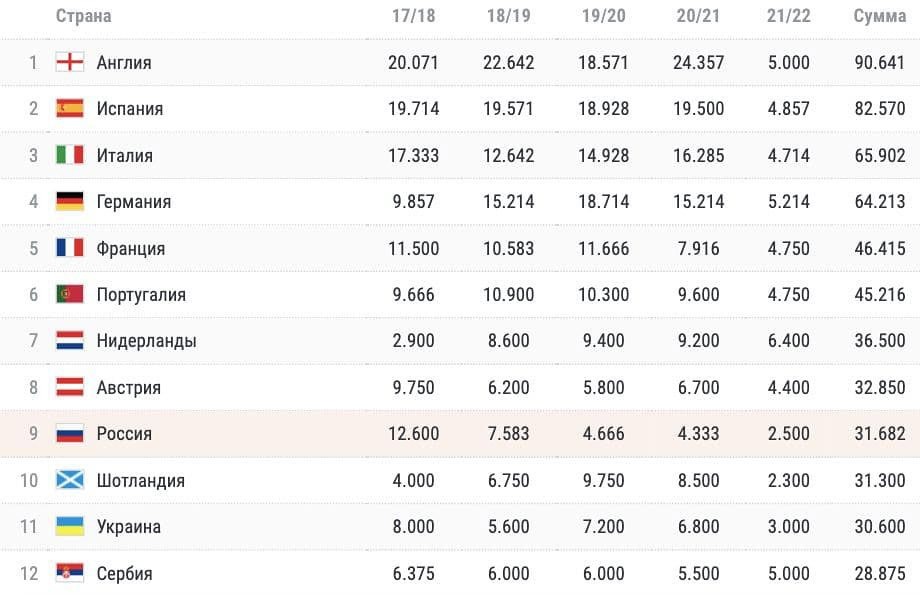Sort by the 17/18 season column

414,16
